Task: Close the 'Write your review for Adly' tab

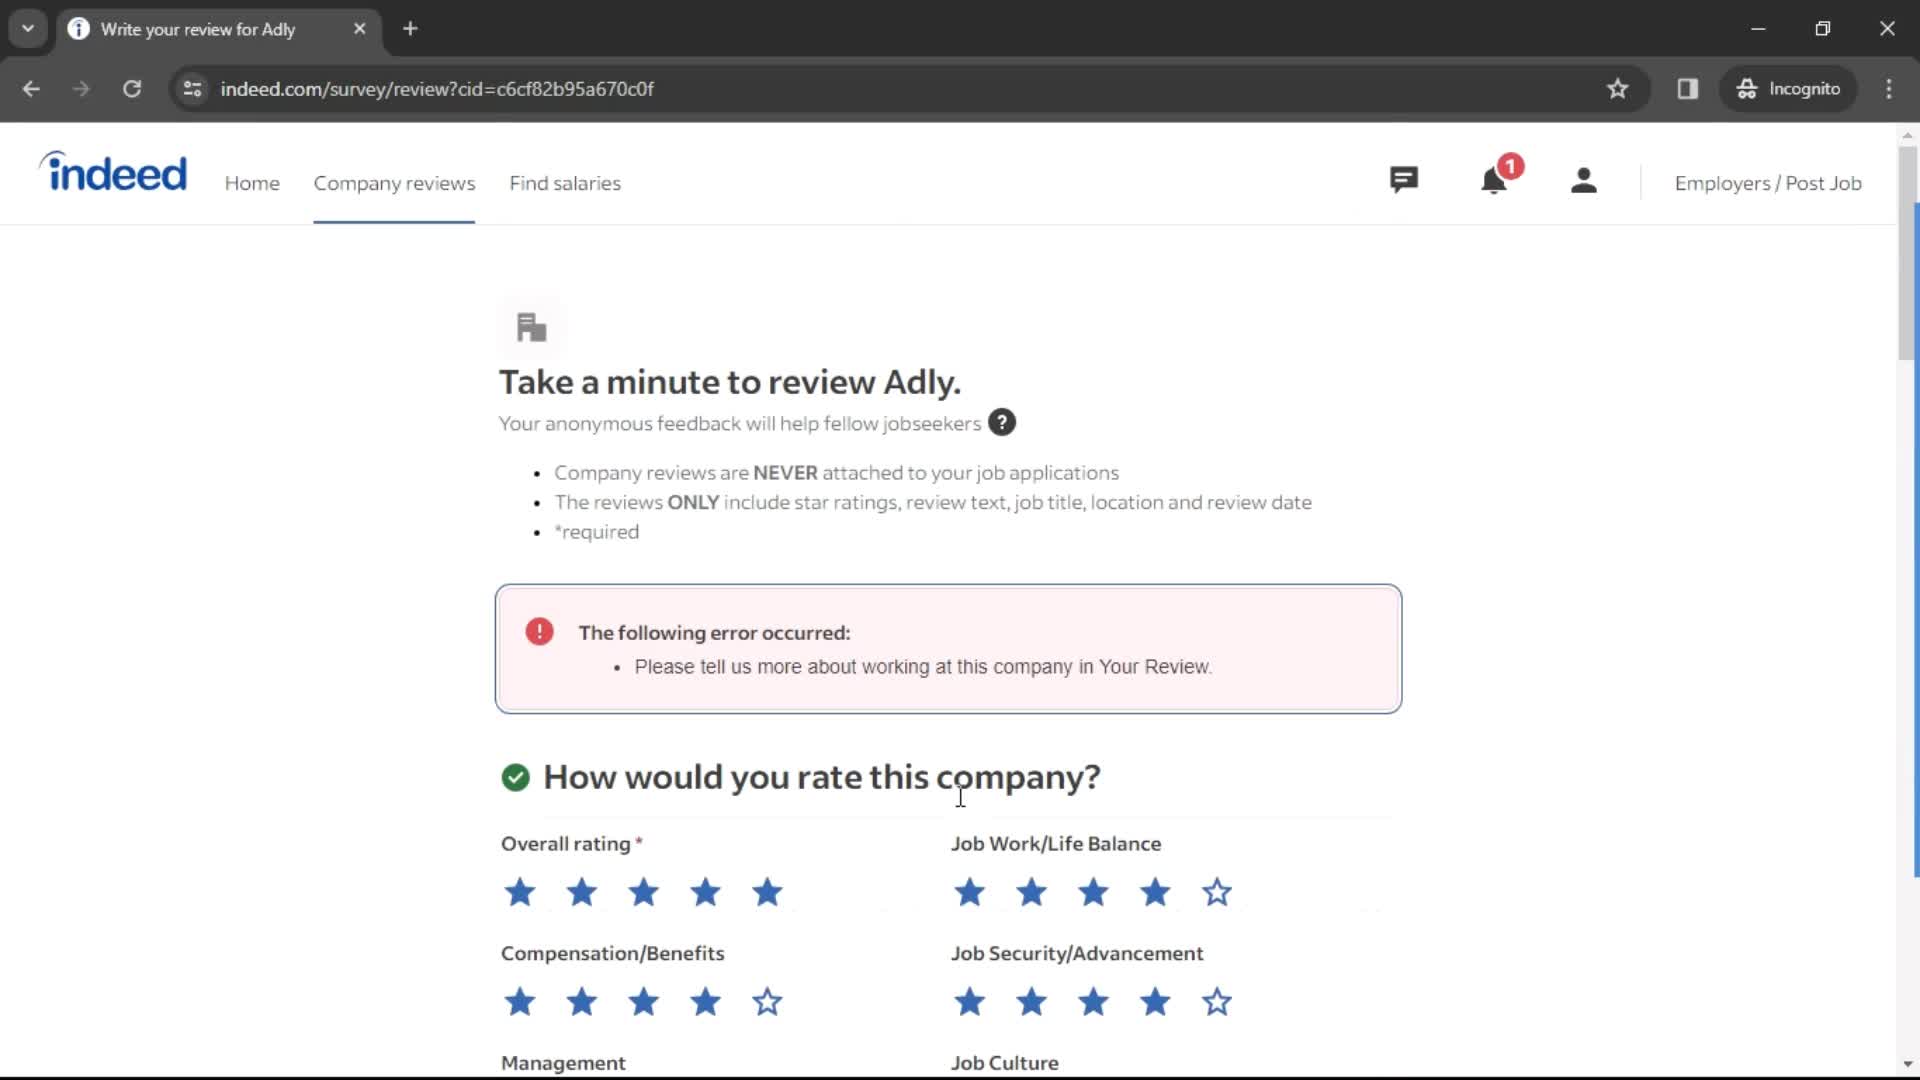Action: [x=360, y=29]
